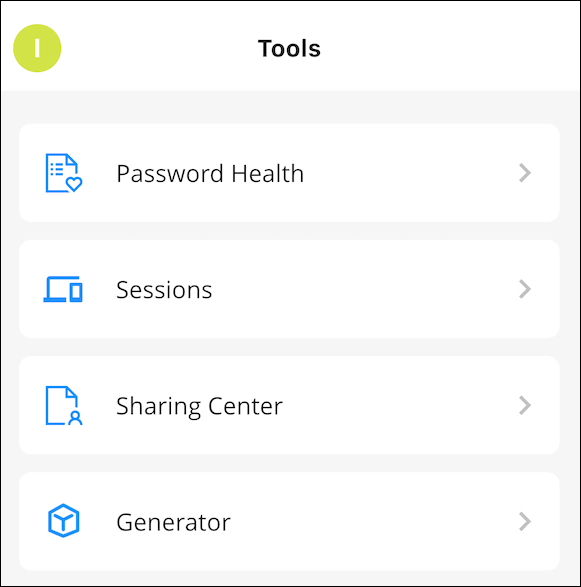
Task: Expand Password Health using its chevron arrow
Action: click(525, 173)
